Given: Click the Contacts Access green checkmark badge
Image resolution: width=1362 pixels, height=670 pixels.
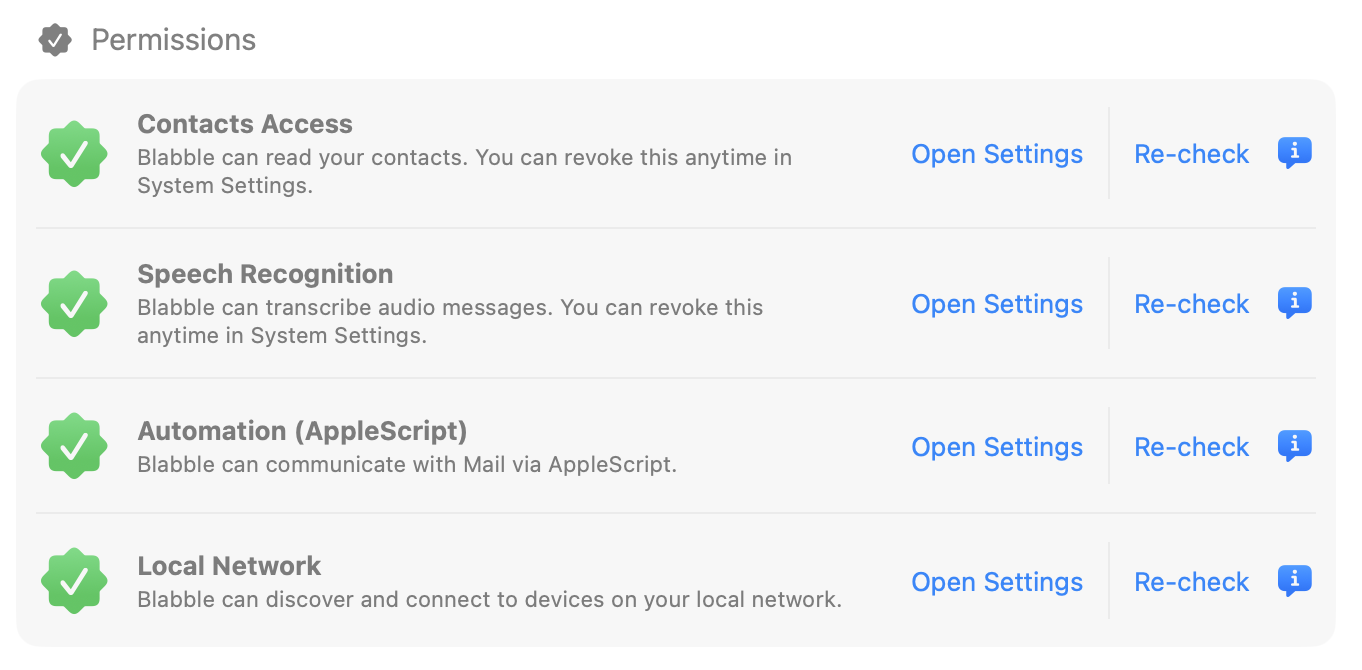Looking at the screenshot, I should [74, 153].
